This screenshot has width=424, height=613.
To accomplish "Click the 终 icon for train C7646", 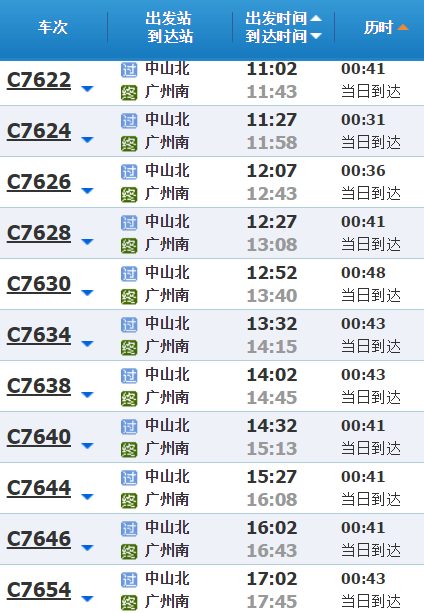I will coord(129,551).
